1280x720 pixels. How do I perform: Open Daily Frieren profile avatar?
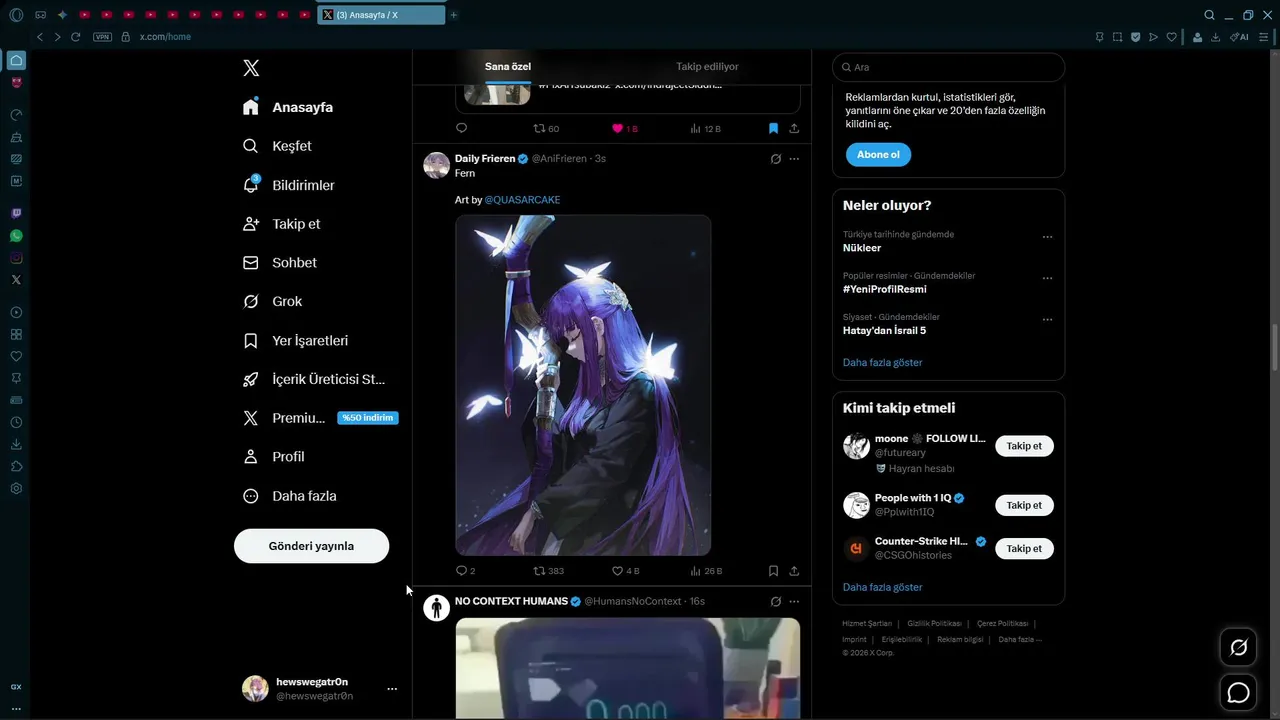tap(436, 165)
